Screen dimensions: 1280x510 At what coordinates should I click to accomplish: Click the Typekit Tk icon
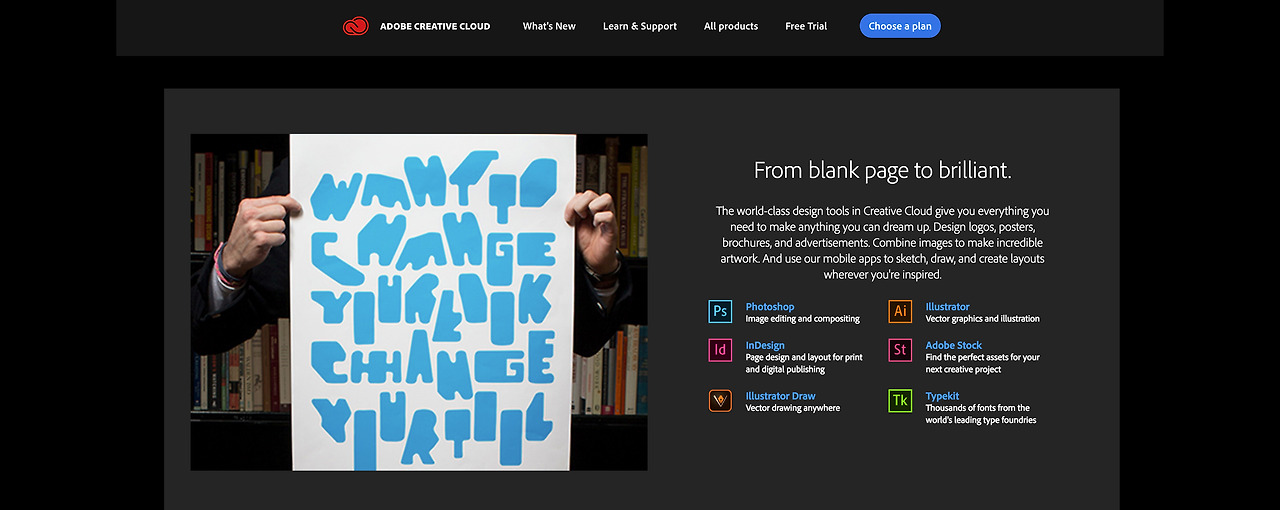(900, 401)
